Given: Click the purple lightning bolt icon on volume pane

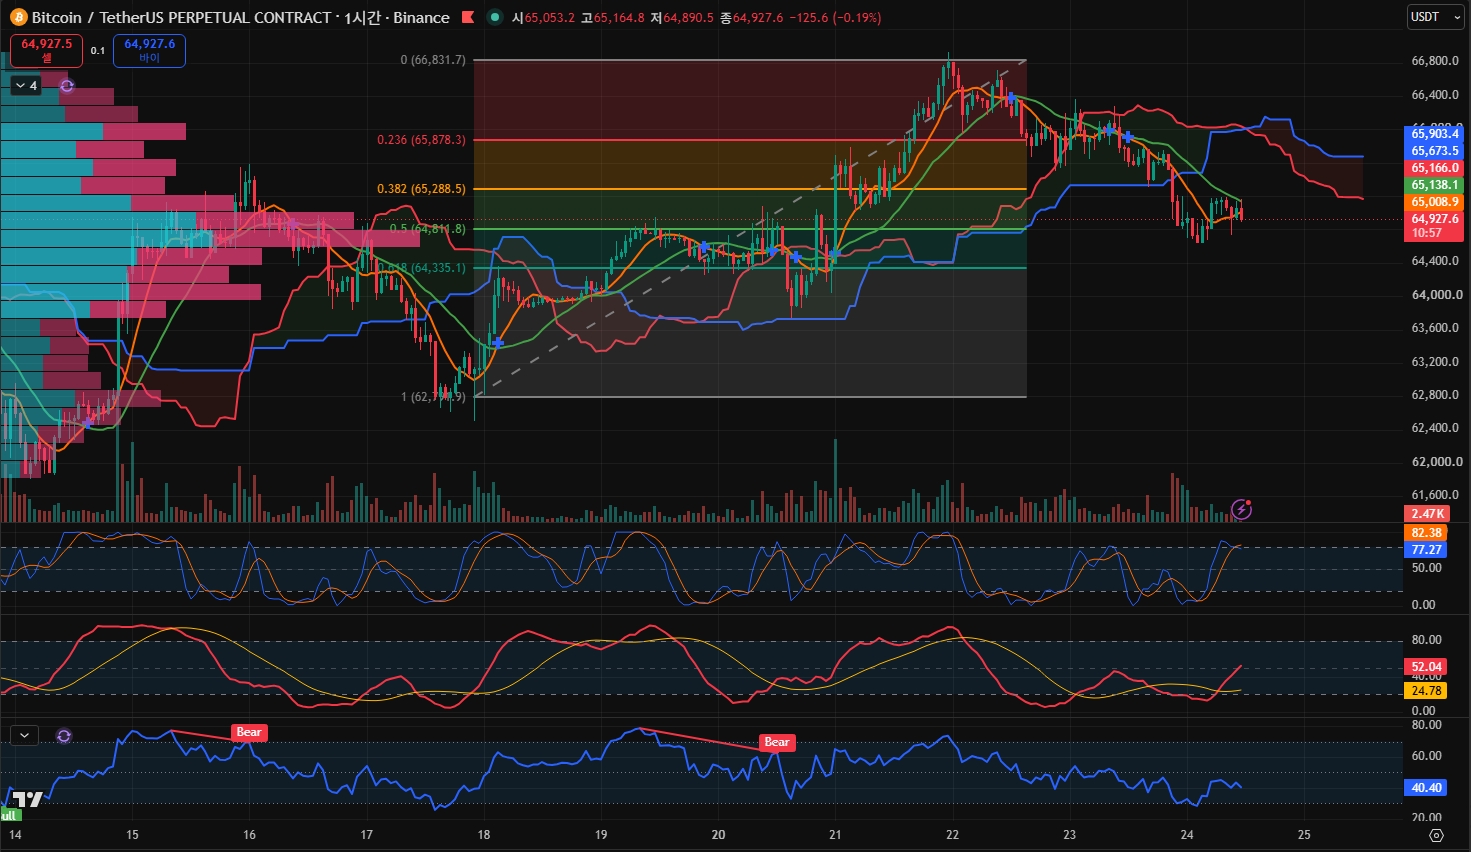Looking at the screenshot, I should click(1241, 510).
